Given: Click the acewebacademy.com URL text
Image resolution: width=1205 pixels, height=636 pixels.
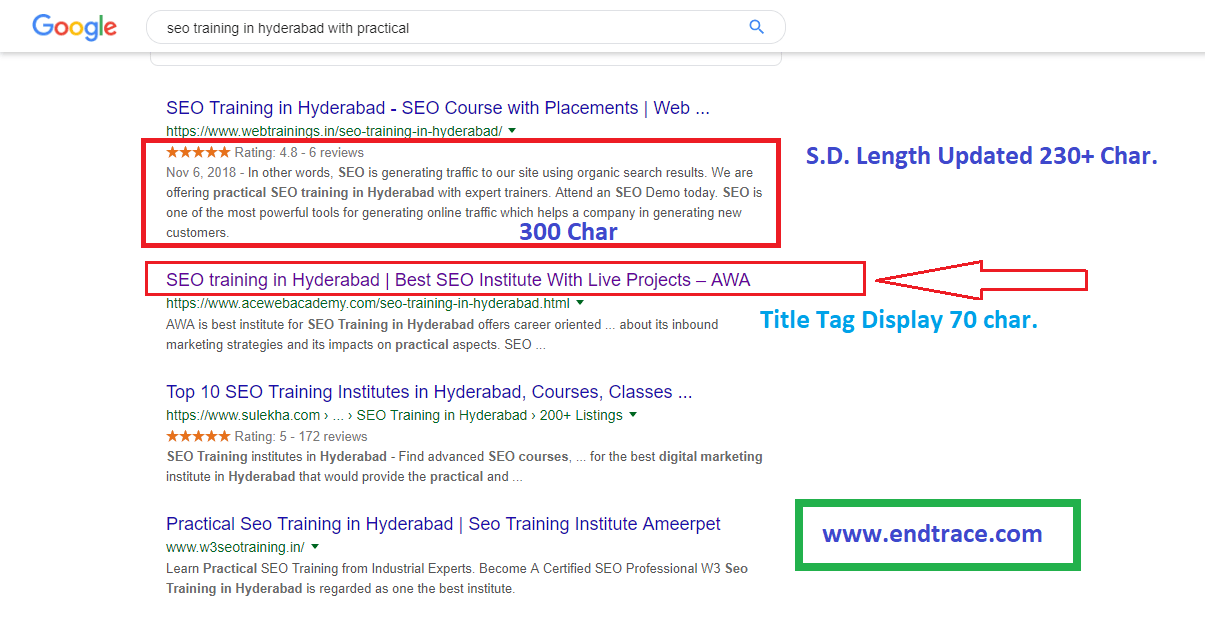Looking at the screenshot, I should [368, 303].
